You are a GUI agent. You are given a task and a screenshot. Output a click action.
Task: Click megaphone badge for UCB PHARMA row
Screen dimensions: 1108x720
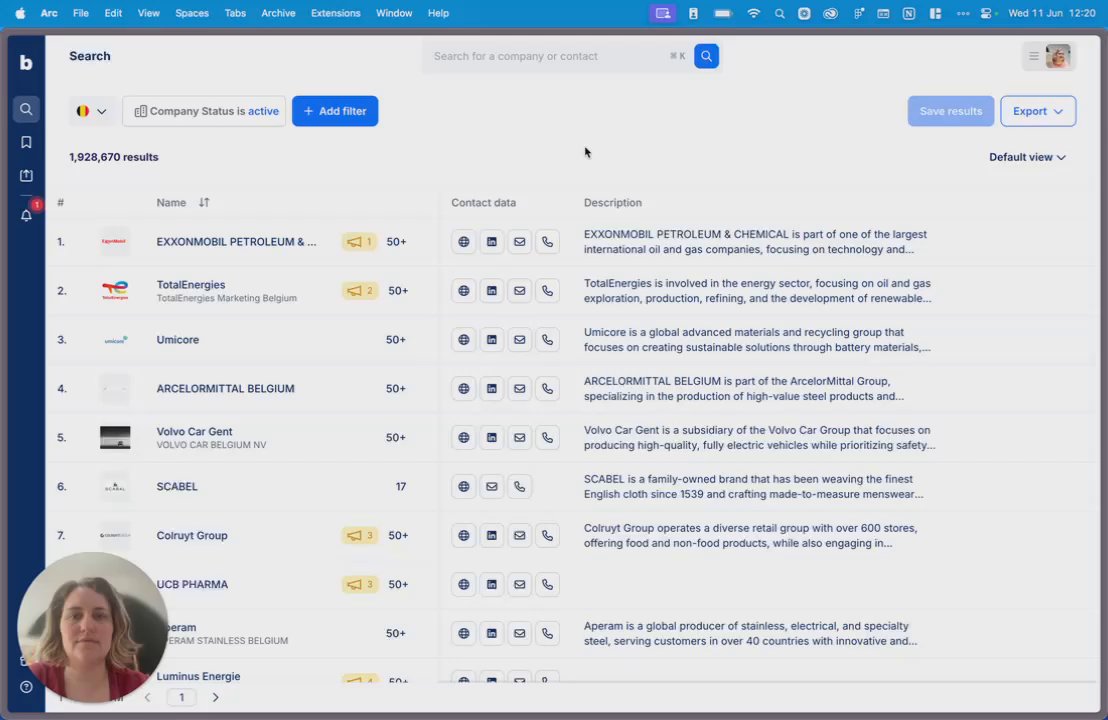point(360,584)
